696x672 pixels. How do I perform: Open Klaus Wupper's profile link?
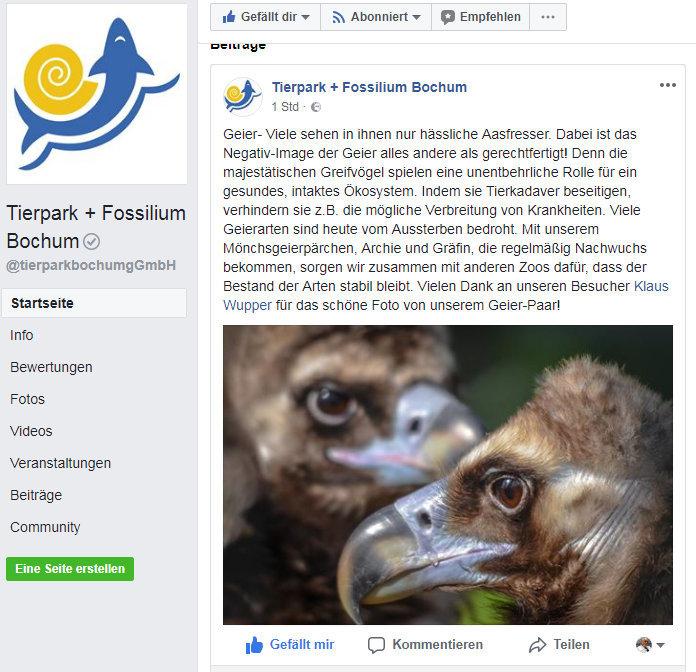tap(446, 296)
